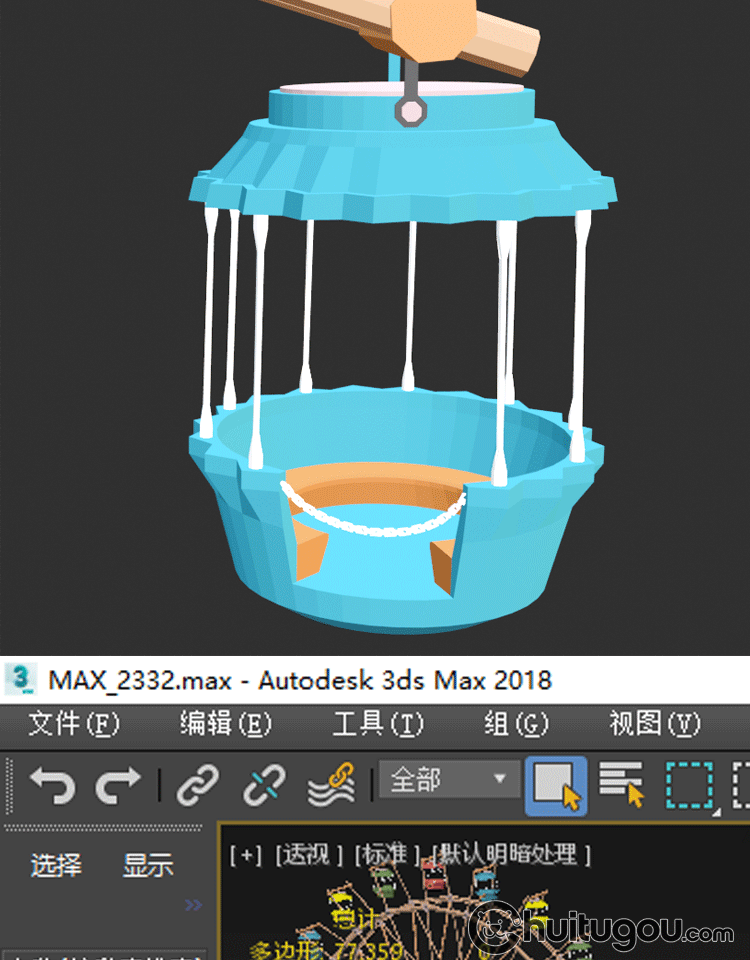The image size is (750, 960).
Task: Click the Rectangular Selection Region icon
Action: pyautogui.click(x=689, y=785)
